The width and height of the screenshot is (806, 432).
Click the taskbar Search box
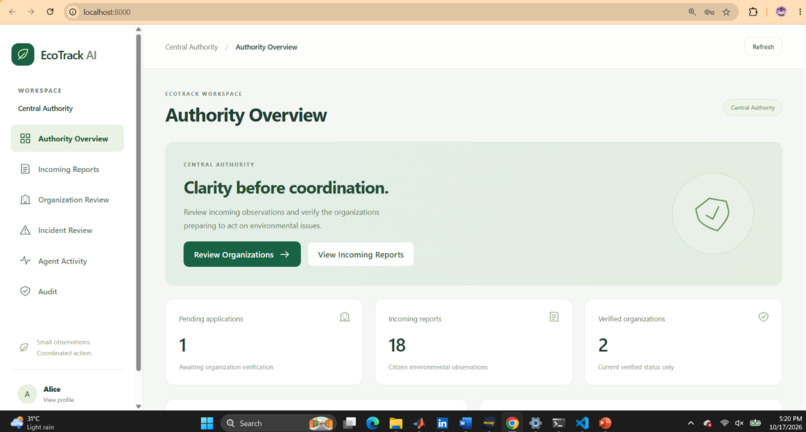tap(278, 423)
